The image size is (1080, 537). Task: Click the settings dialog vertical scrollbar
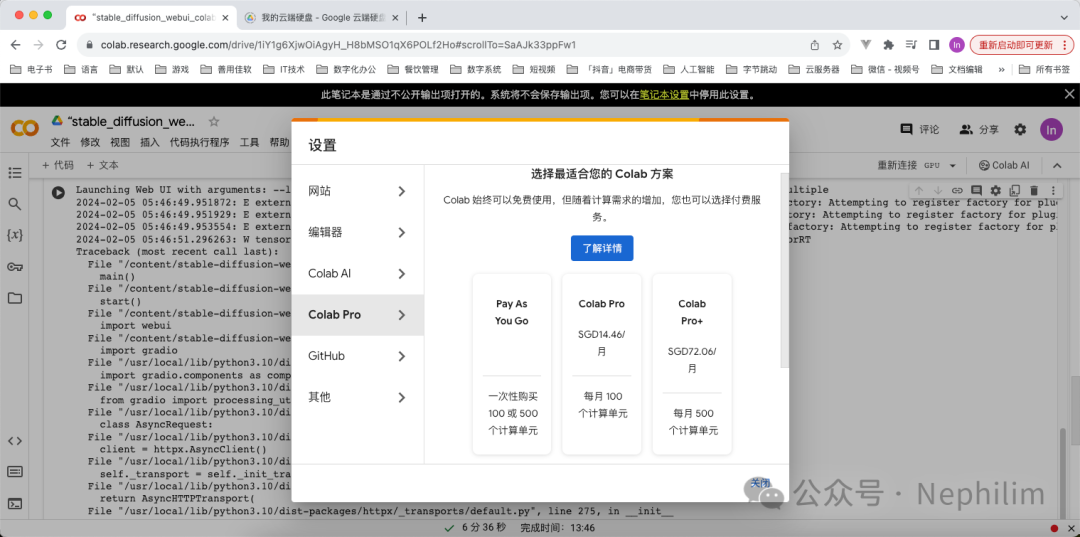point(784,271)
